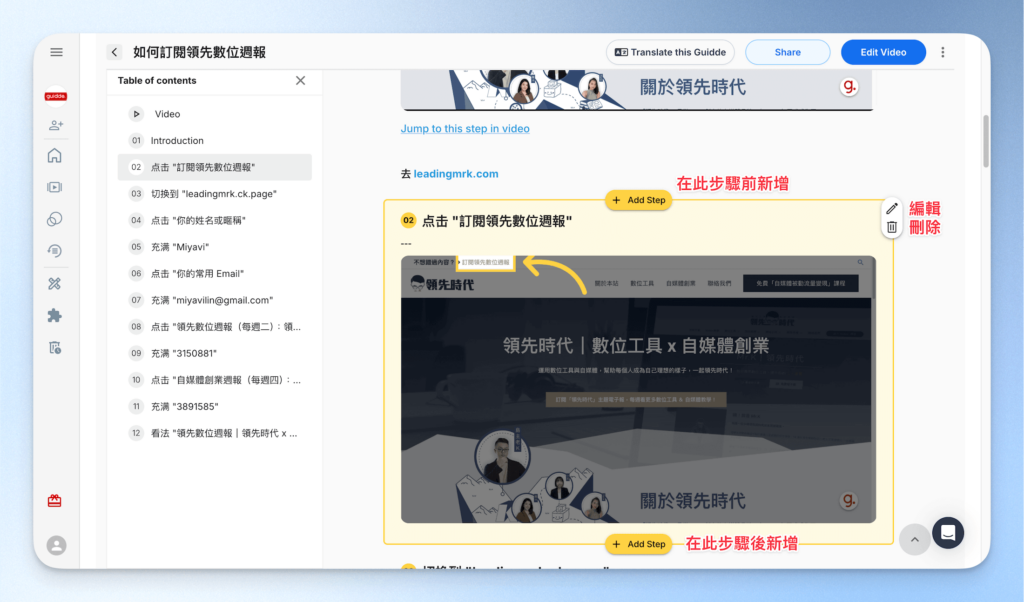
Task: Click the page's vertical scrollbar
Action: (x=985, y=141)
